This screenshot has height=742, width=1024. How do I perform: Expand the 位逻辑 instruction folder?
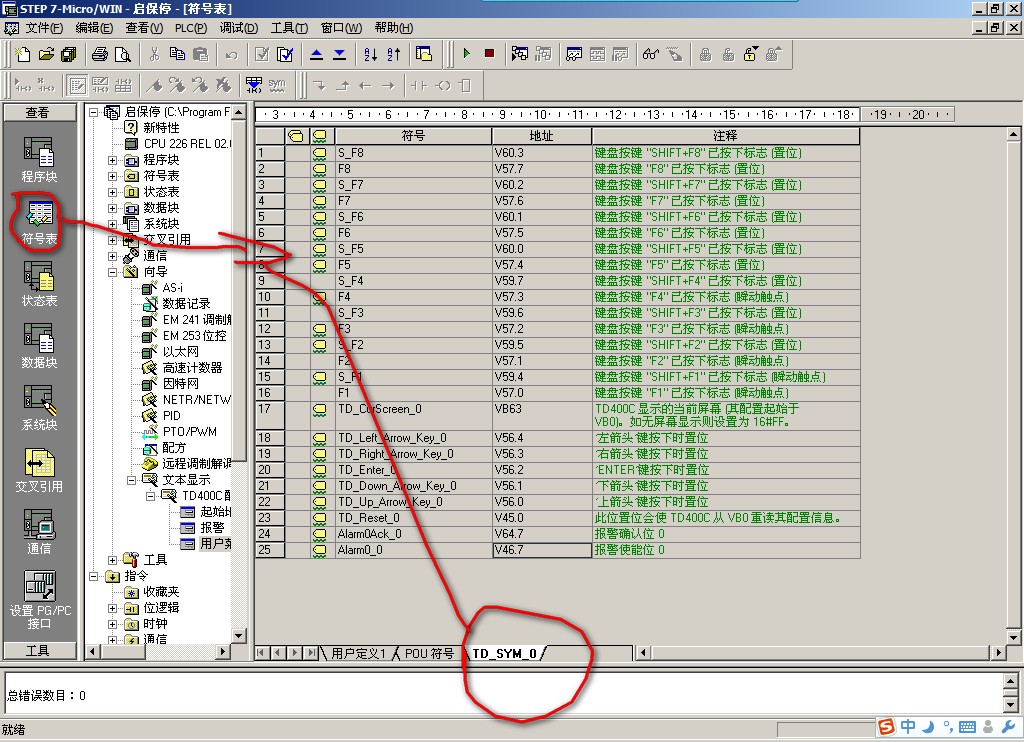click(113, 608)
